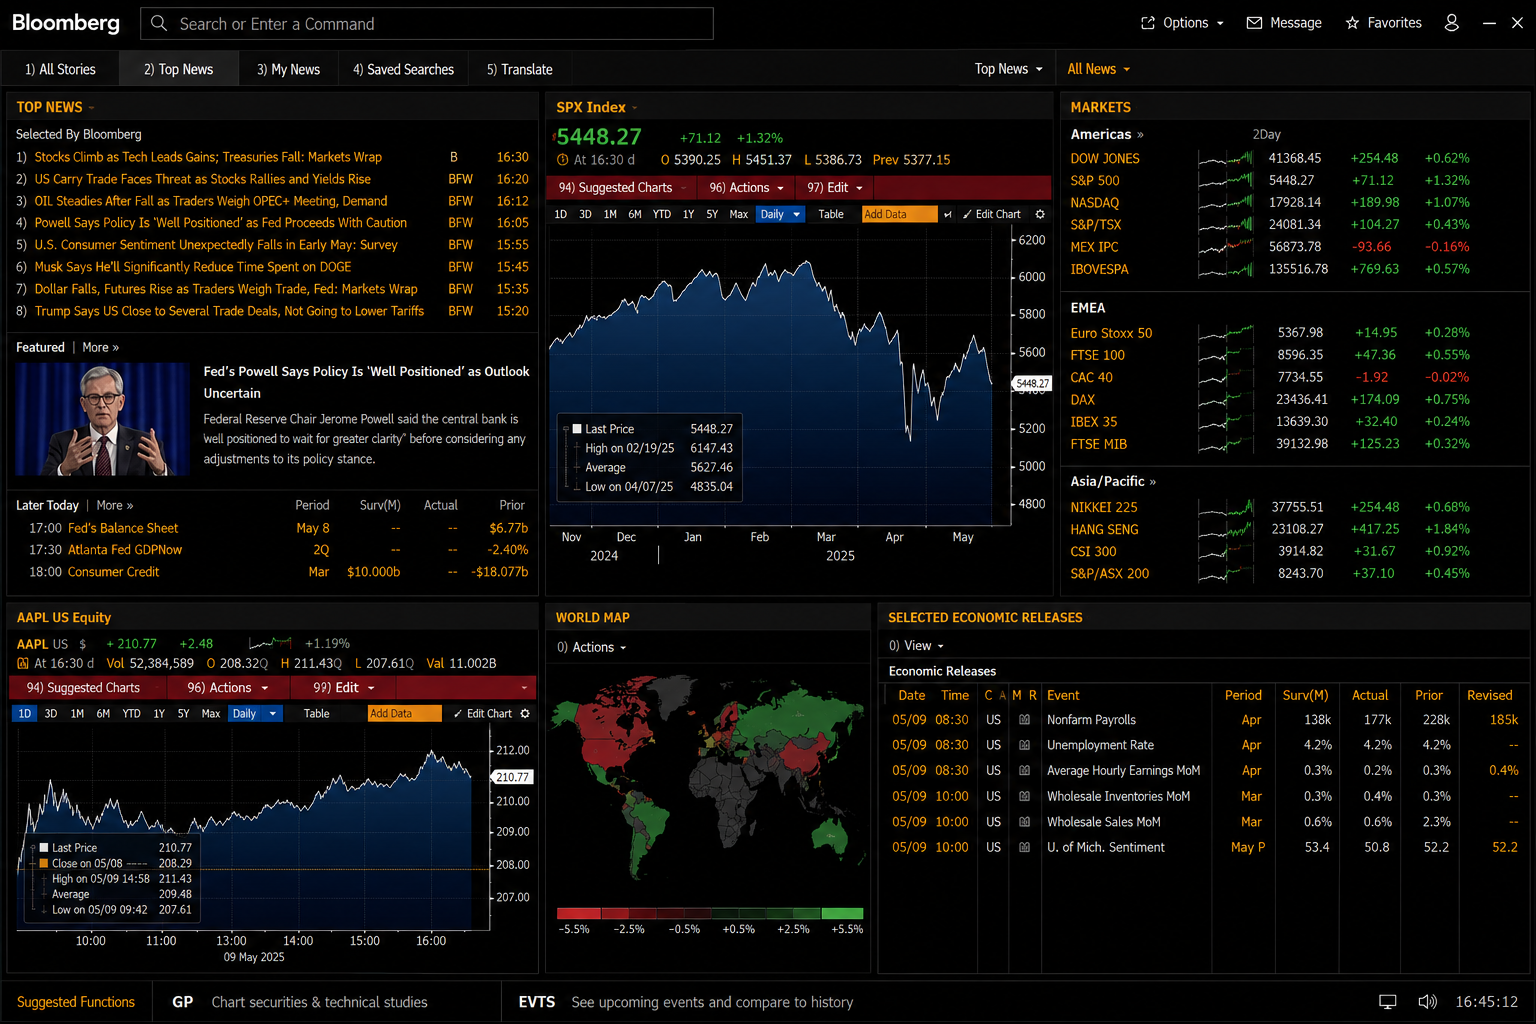Open Wholesale Inventories MoM chart icon
1536x1024 pixels.
pyautogui.click(x=1025, y=796)
